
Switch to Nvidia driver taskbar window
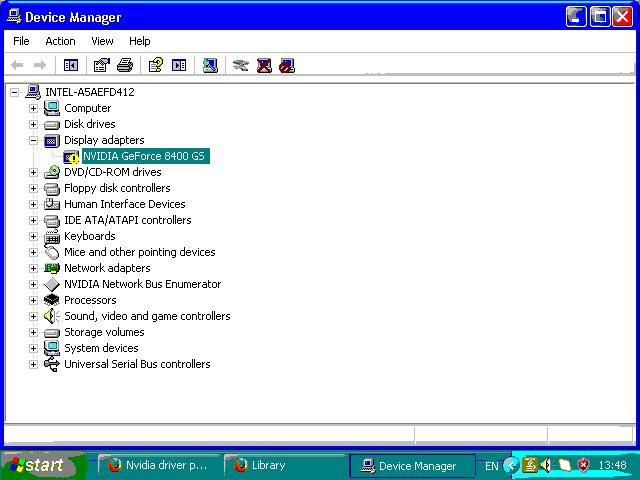point(158,465)
